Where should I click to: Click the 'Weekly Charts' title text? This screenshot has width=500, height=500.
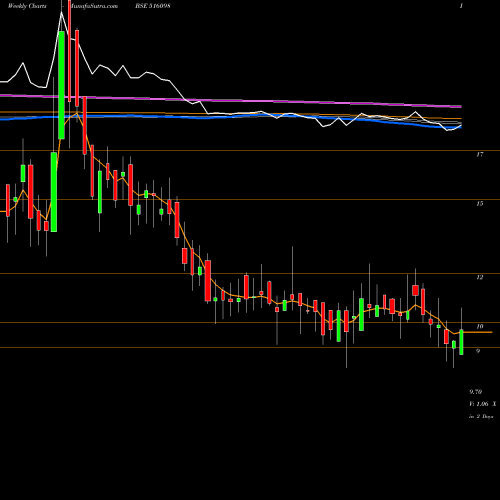27,6
